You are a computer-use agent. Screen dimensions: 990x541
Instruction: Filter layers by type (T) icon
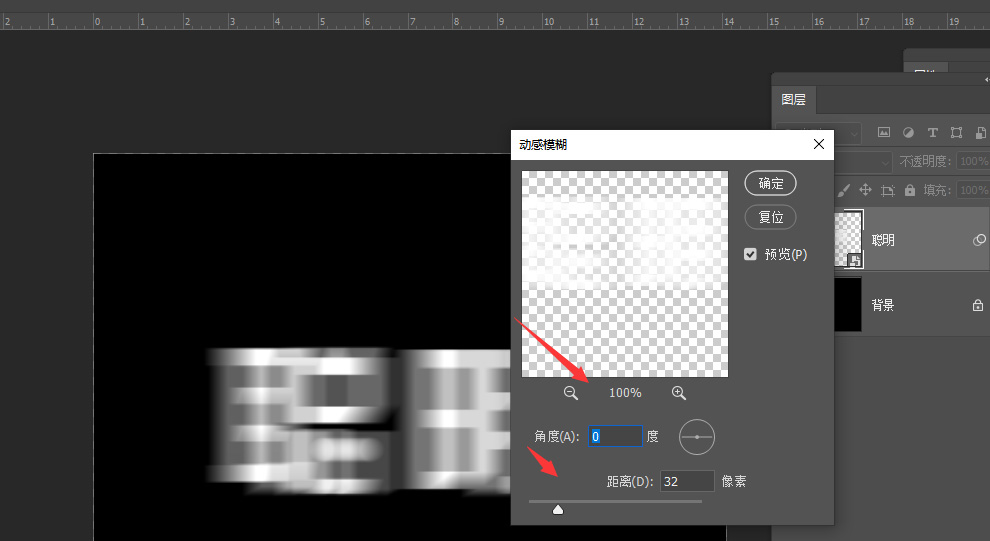933,133
